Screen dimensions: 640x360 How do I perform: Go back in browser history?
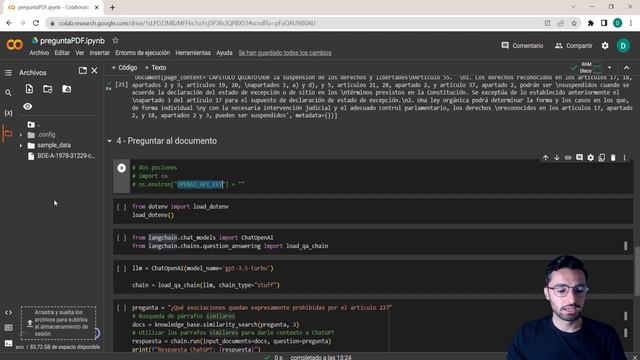click(x=9, y=23)
